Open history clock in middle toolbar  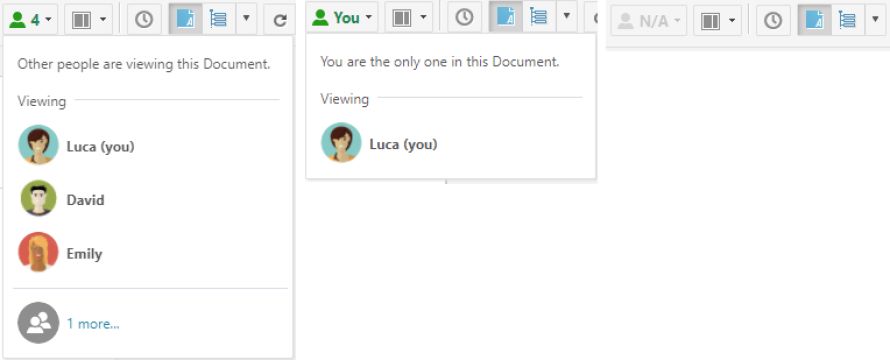click(464, 18)
